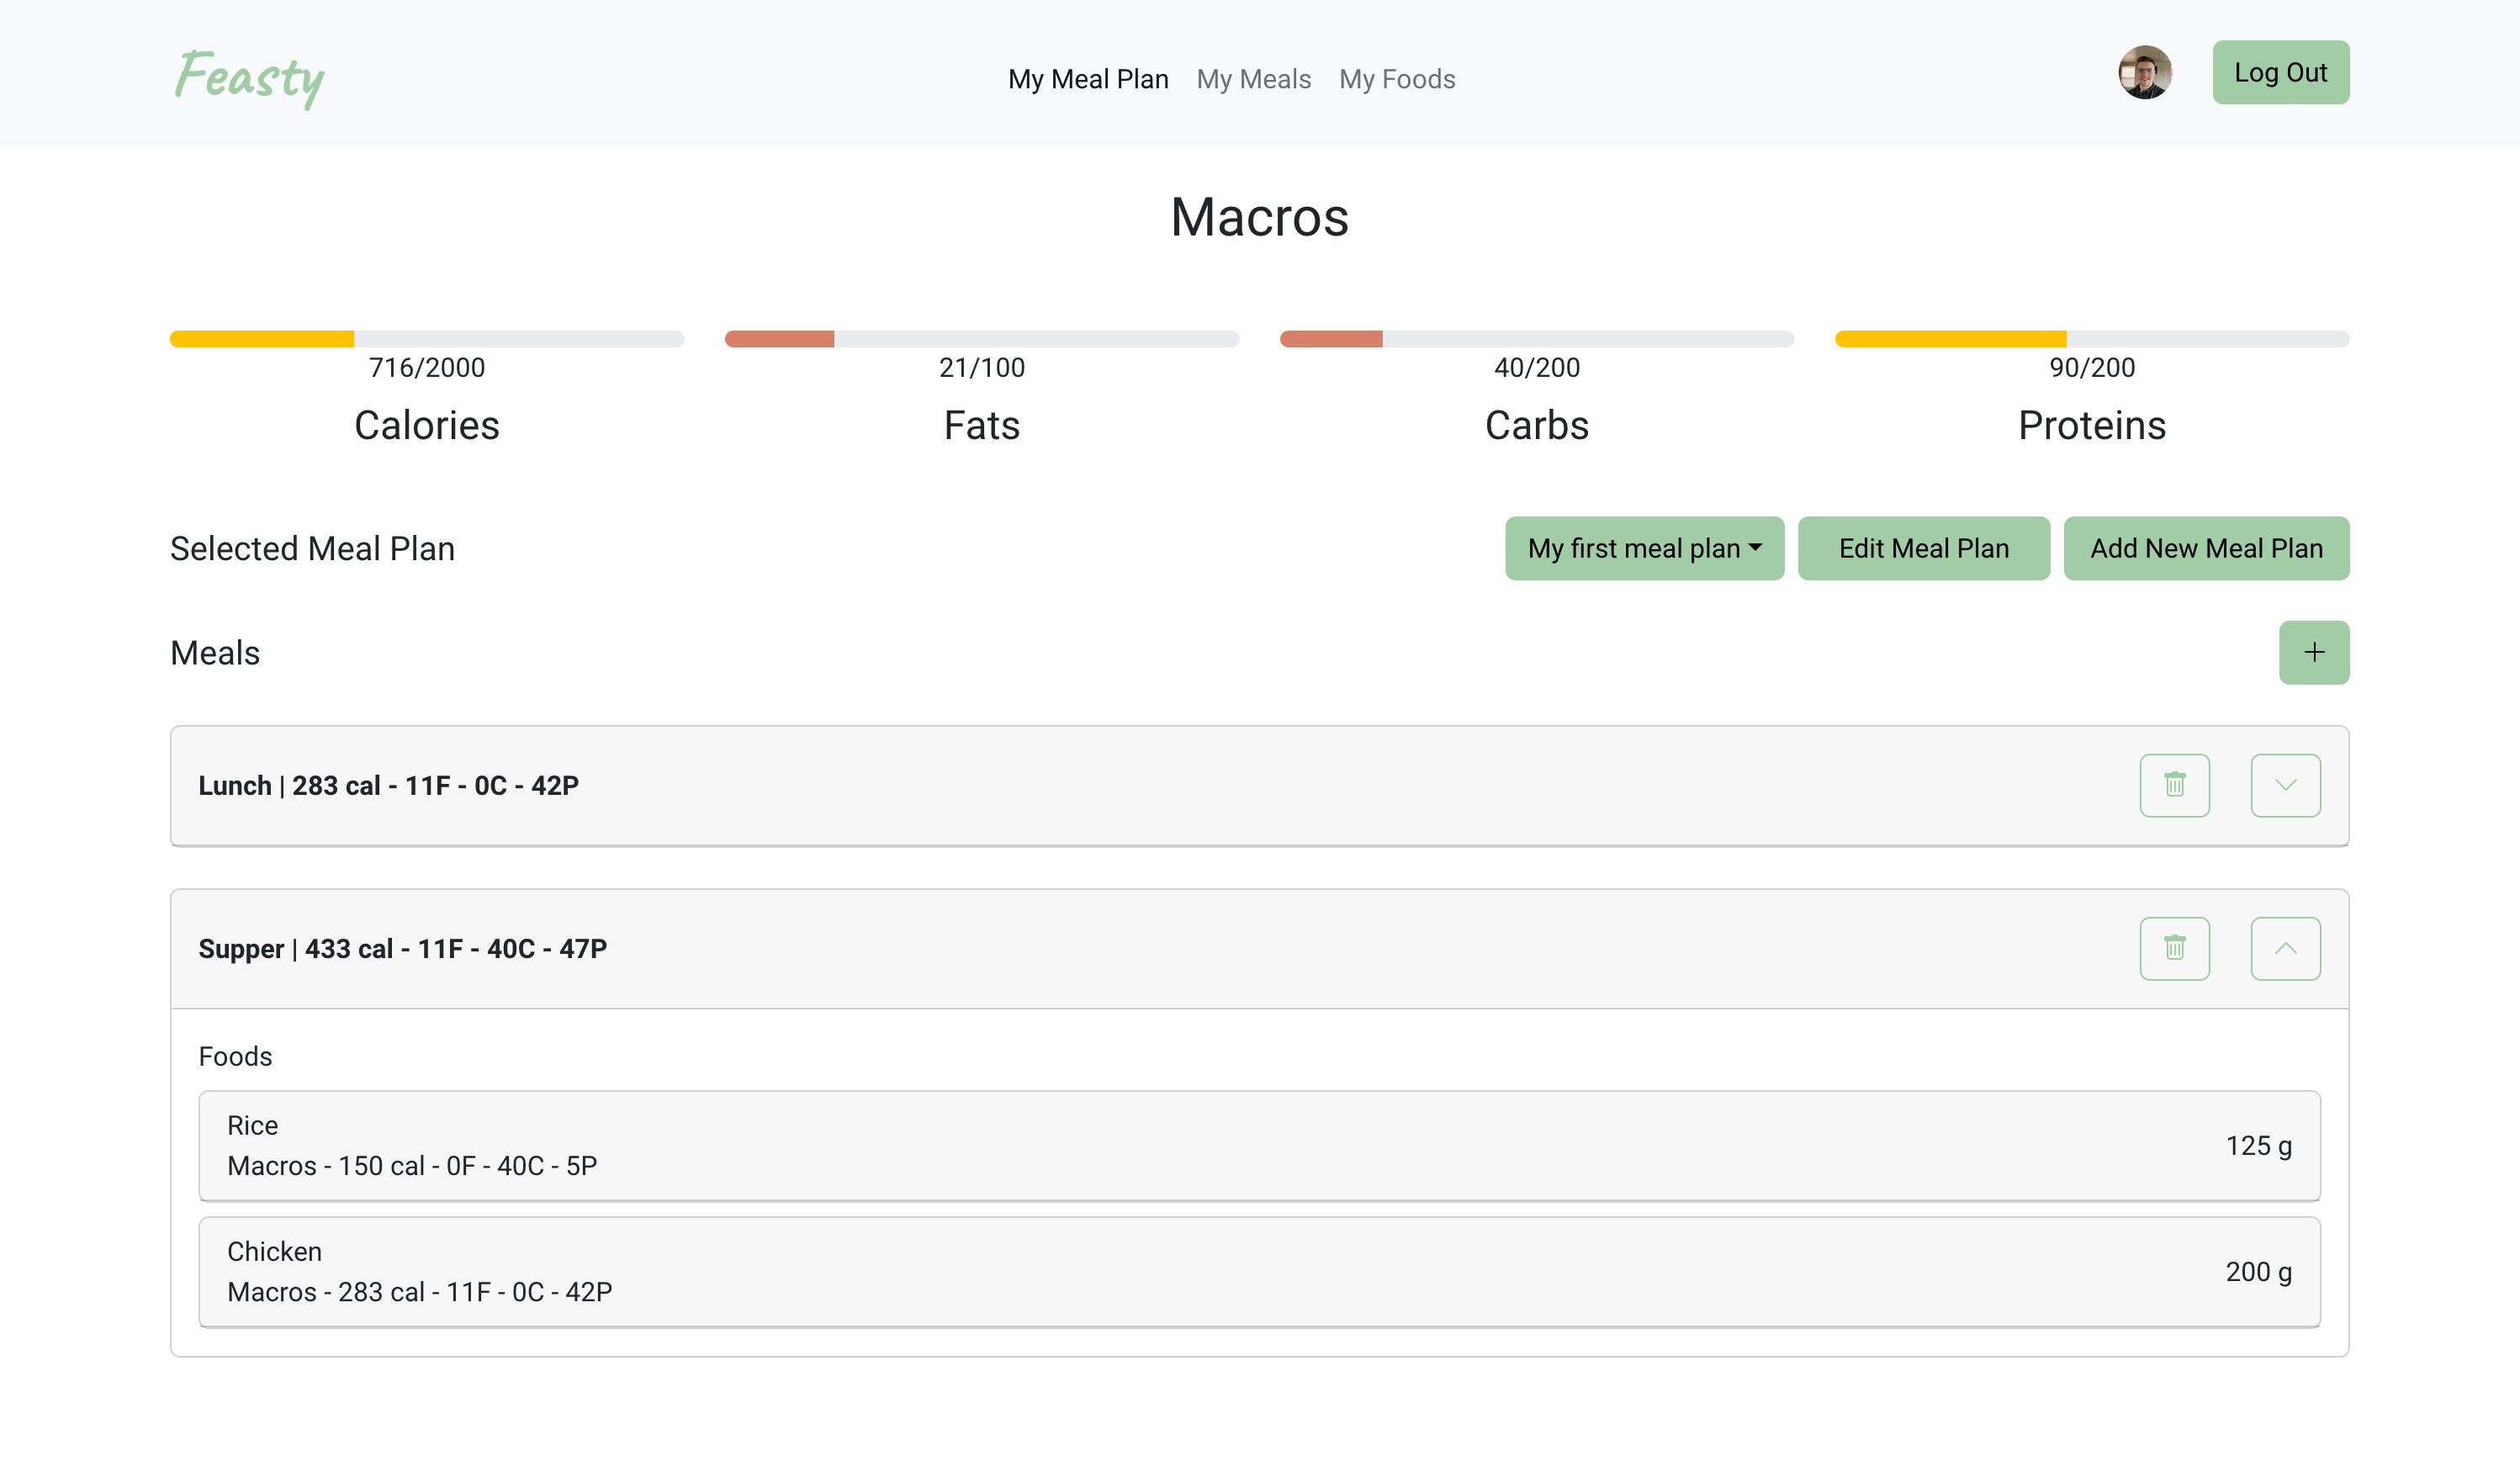This screenshot has height=1472, width=2520.
Task: Click on the Rice food item row
Action: [1260, 1146]
